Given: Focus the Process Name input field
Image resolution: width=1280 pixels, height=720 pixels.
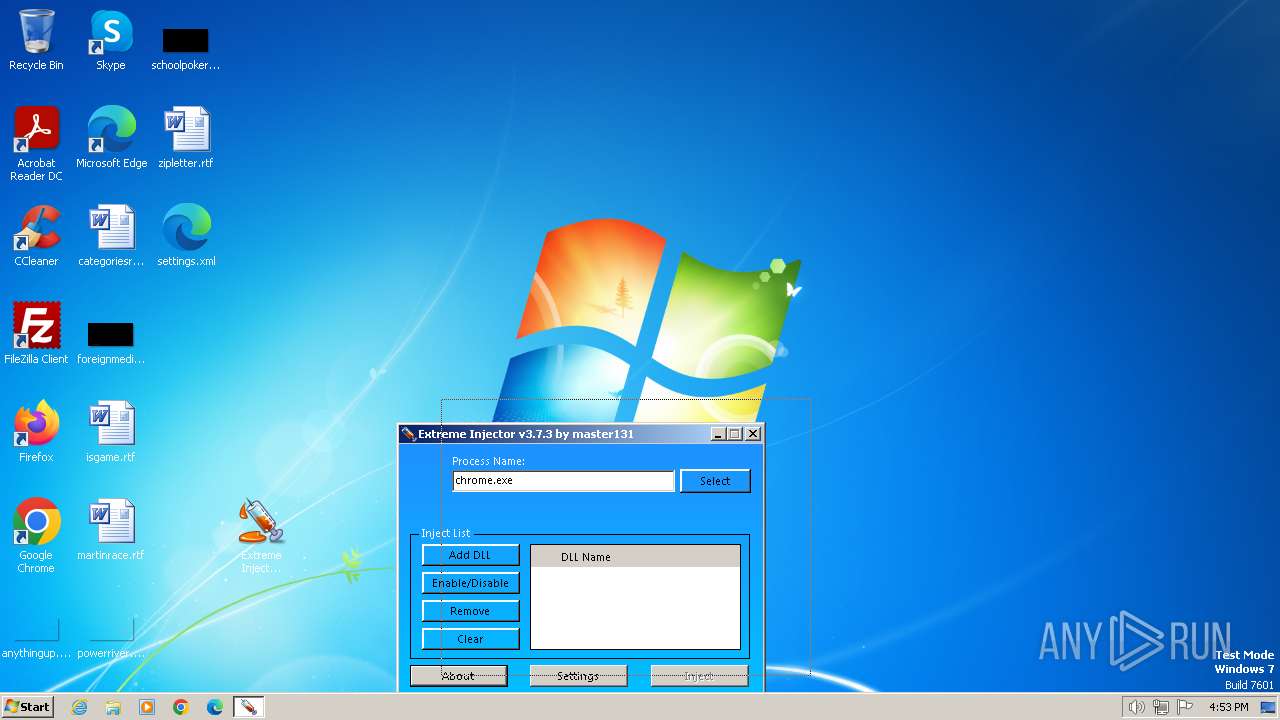Looking at the screenshot, I should [x=563, y=481].
